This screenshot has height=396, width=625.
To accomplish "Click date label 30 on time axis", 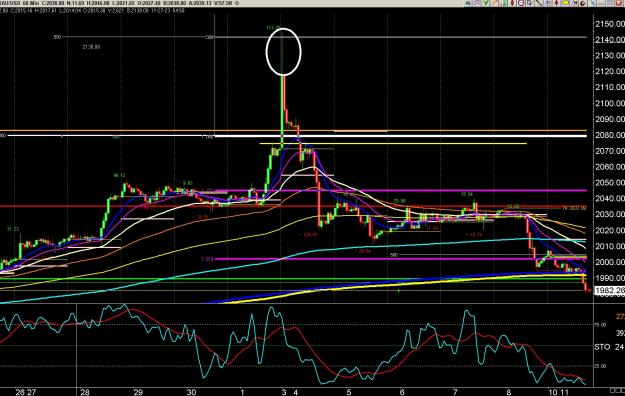I will point(191,392).
